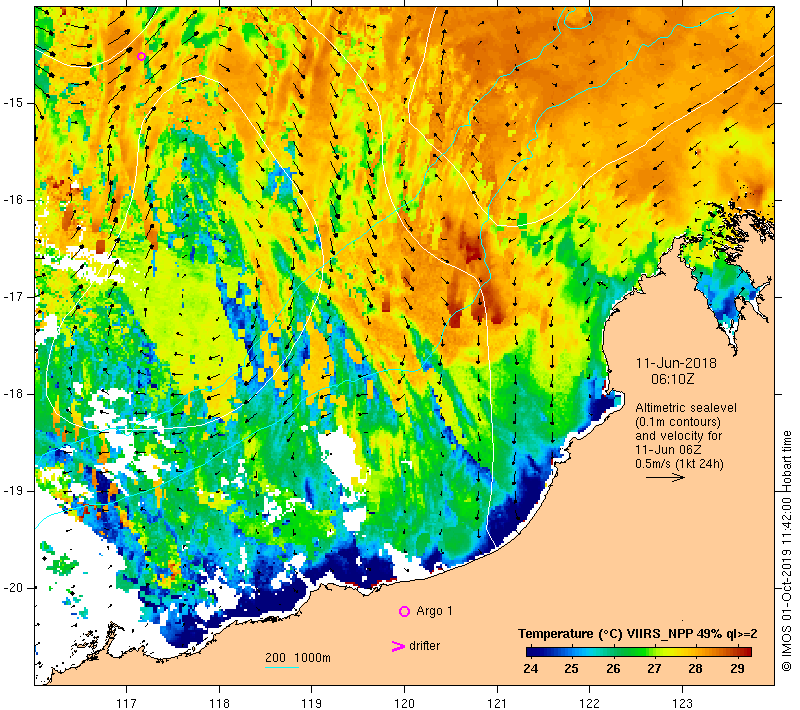Image resolution: width=800 pixels, height=710 pixels.
Task: Click the 120 longitude axis label
Action: [404, 703]
